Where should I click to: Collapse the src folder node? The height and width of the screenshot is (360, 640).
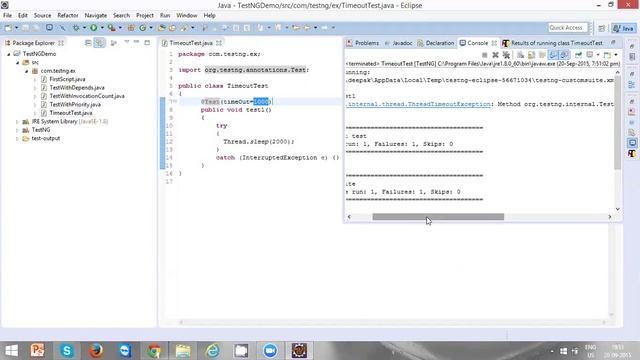(18, 62)
